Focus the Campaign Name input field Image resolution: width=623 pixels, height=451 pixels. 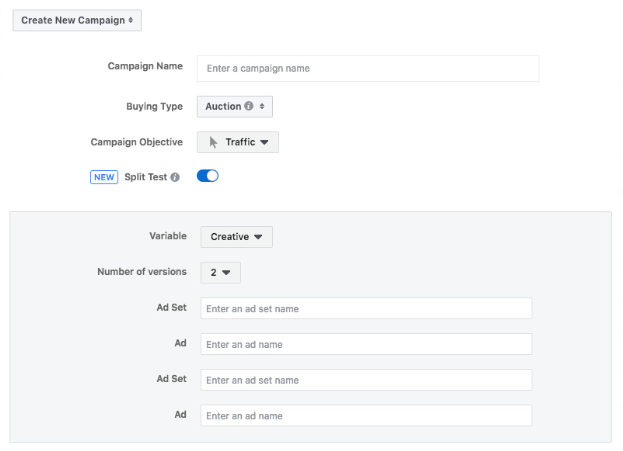pos(368,68)
